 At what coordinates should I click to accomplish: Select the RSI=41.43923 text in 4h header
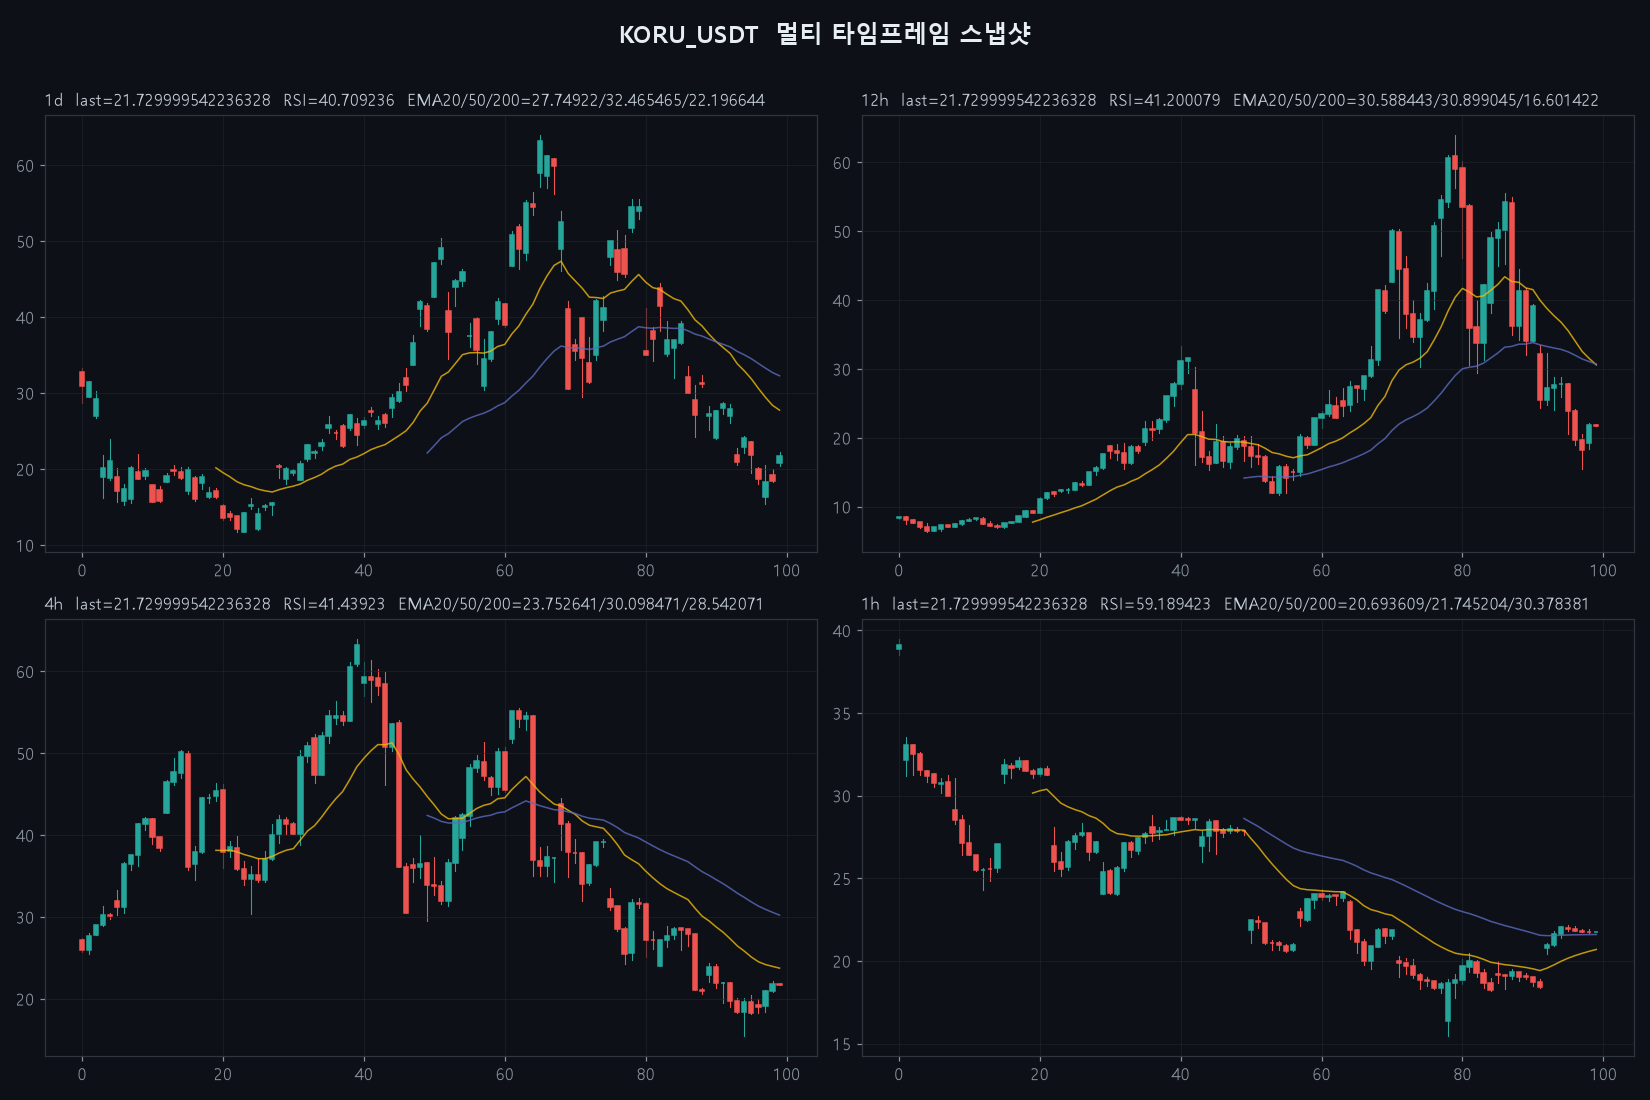coord(334,604)
